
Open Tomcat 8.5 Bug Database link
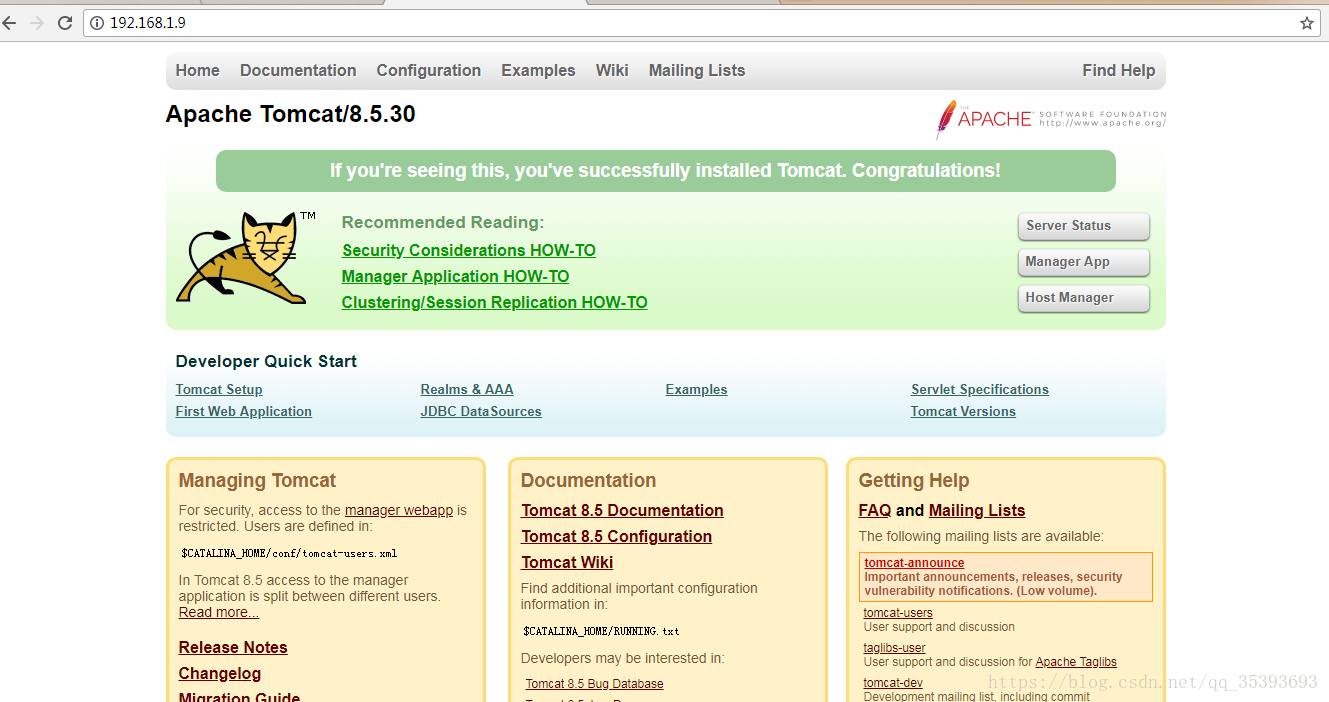click(x=595, y=684)
